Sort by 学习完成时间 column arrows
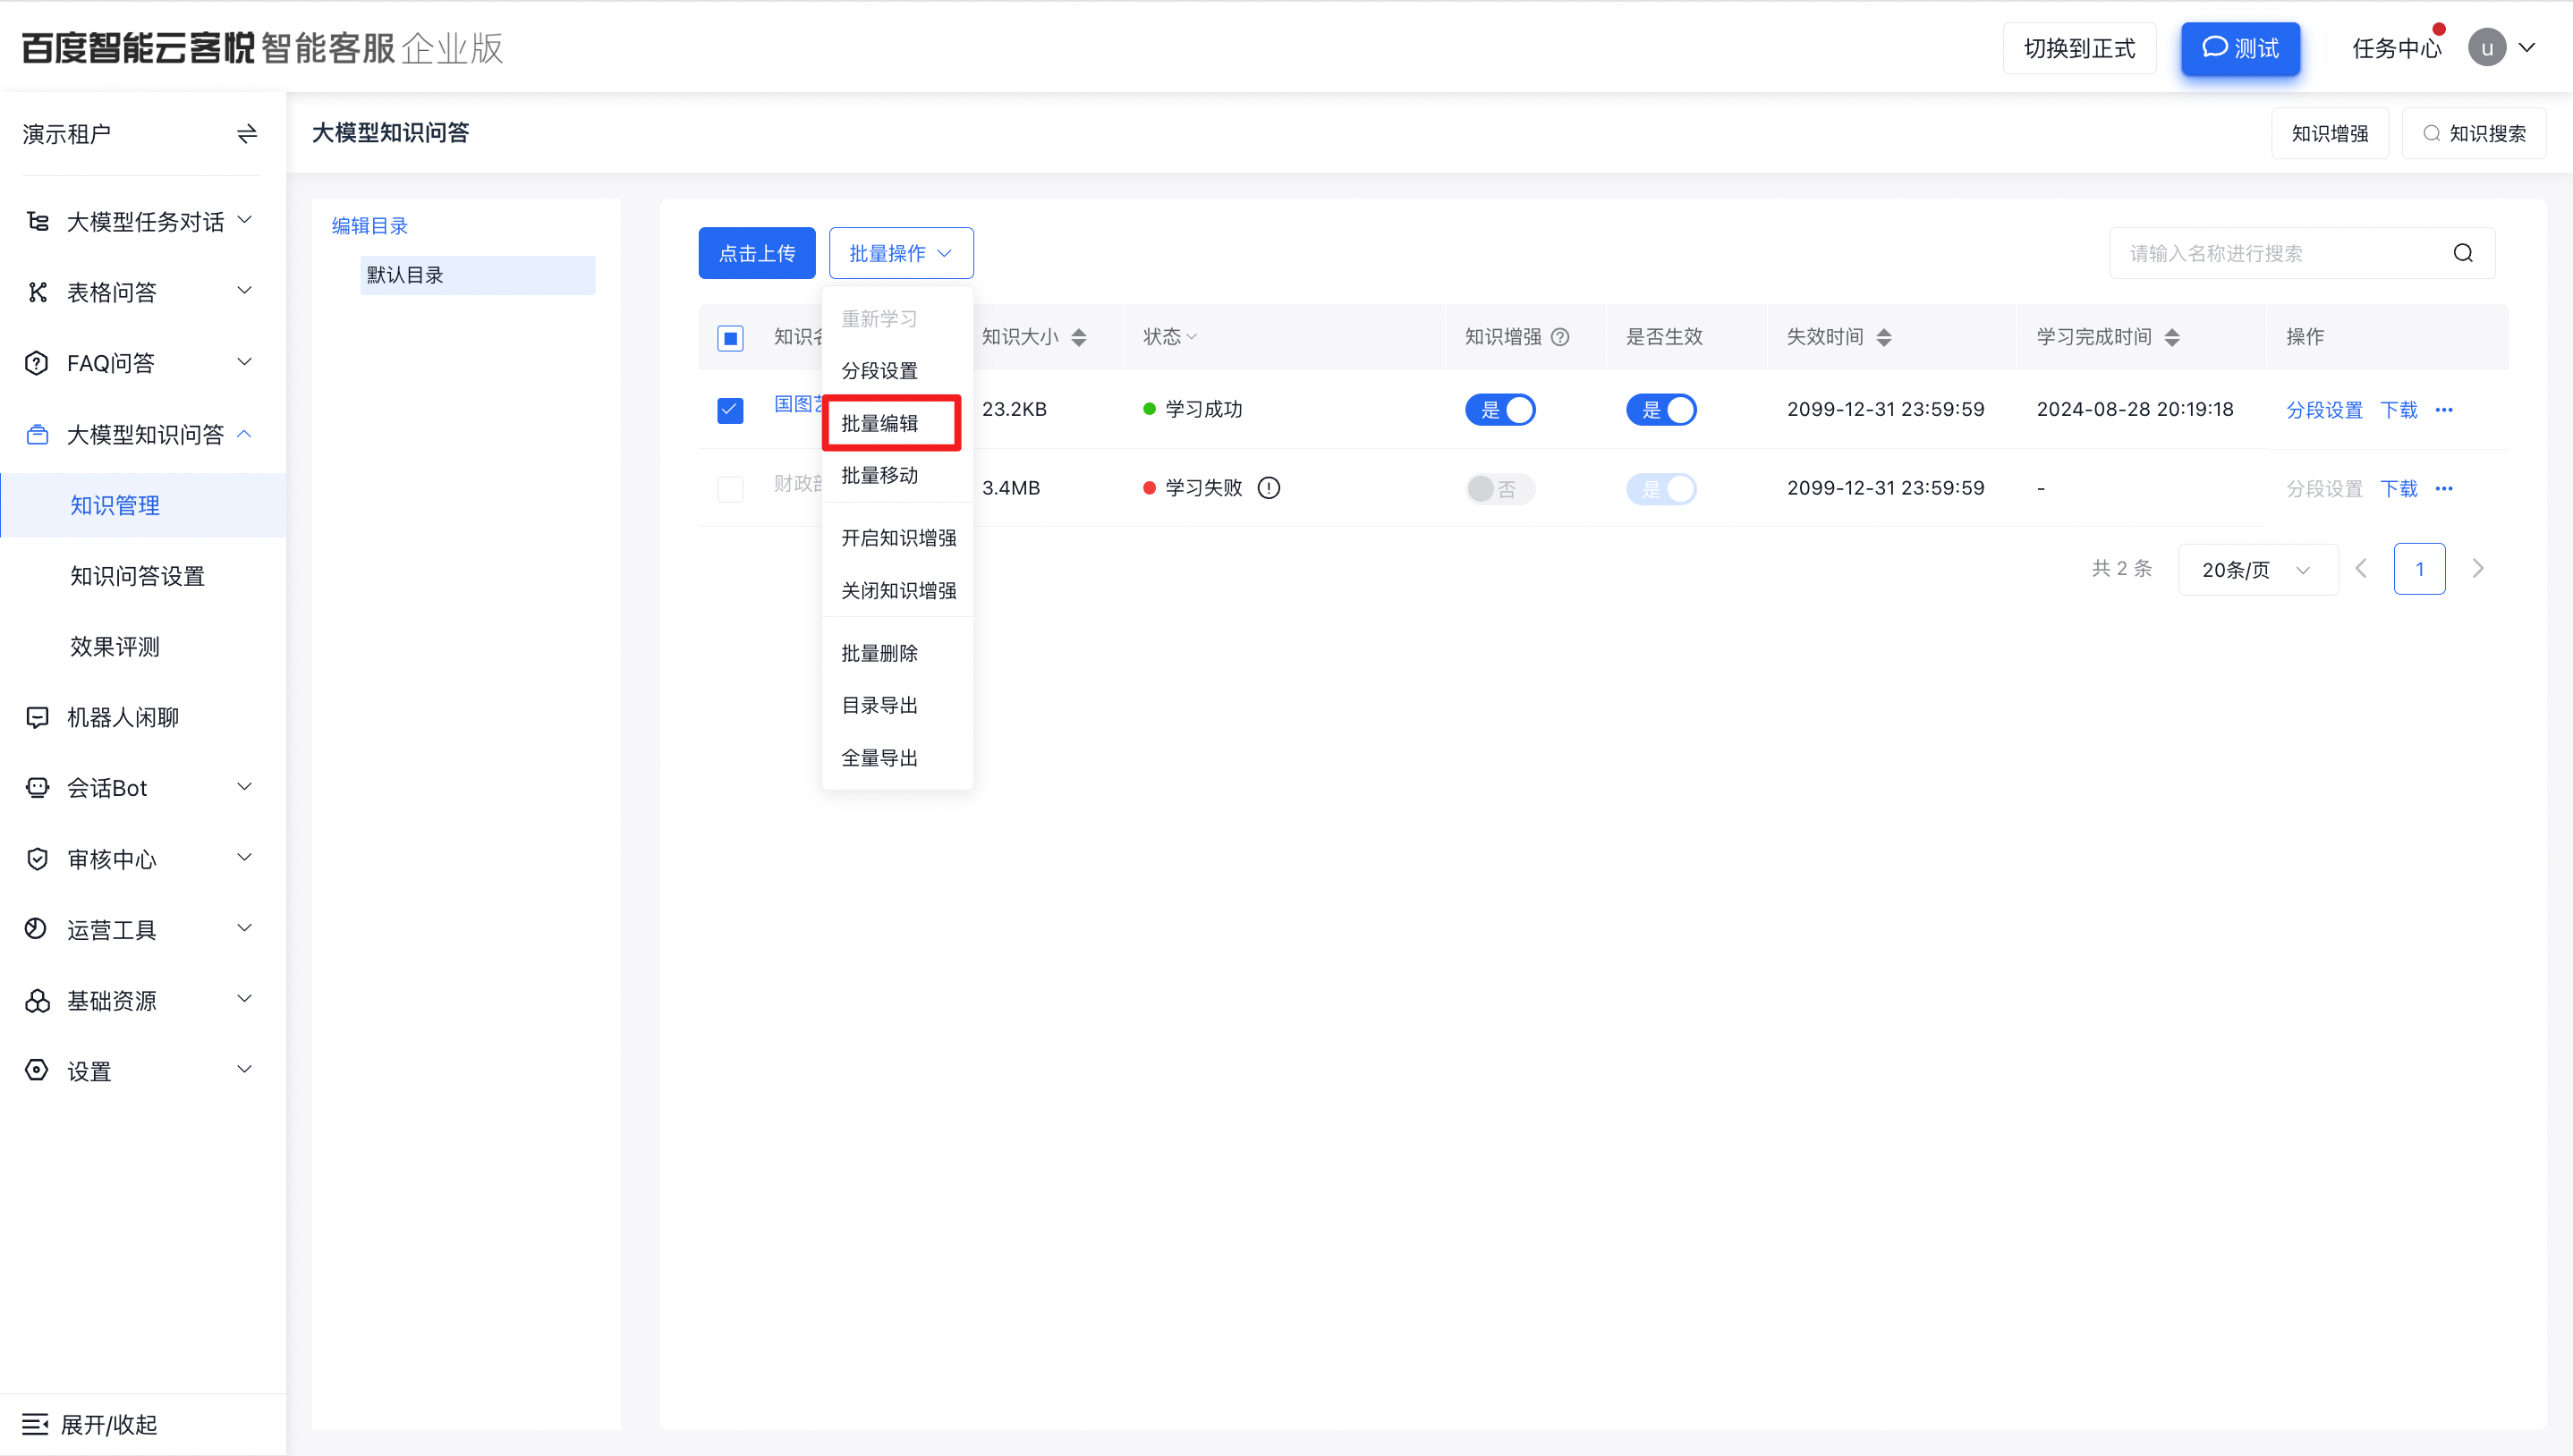Screen dimensions: 2573x1456 pyautogui.click(x=2172, y=337)
